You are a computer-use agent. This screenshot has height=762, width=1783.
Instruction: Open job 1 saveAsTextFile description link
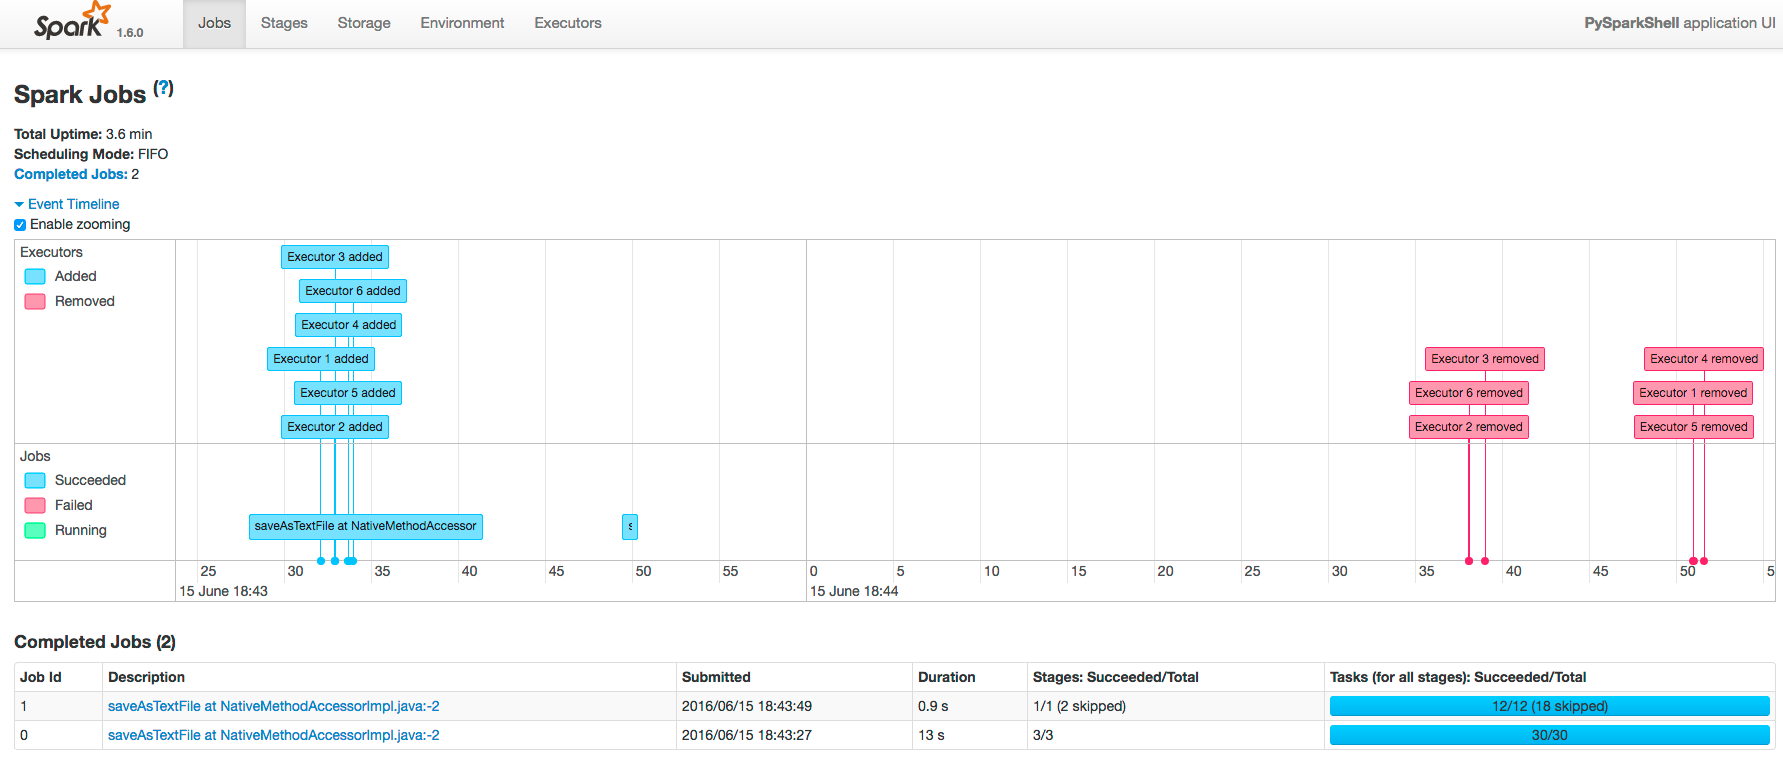(274, 706)
